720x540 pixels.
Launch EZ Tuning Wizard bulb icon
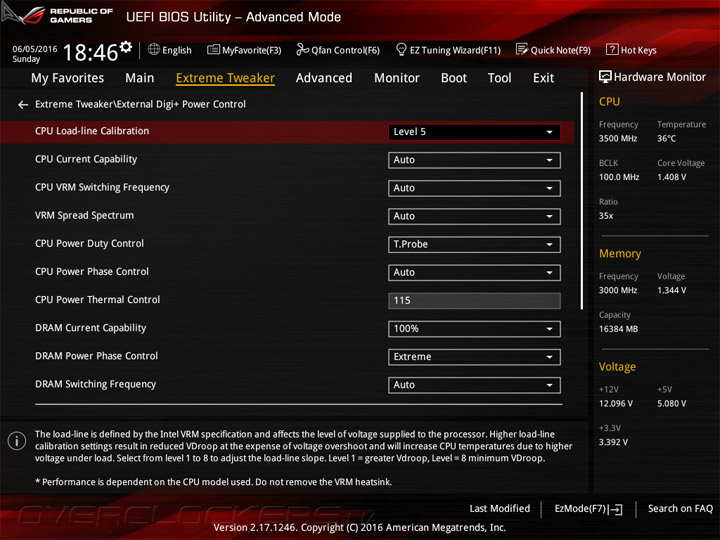click(401, 50)
